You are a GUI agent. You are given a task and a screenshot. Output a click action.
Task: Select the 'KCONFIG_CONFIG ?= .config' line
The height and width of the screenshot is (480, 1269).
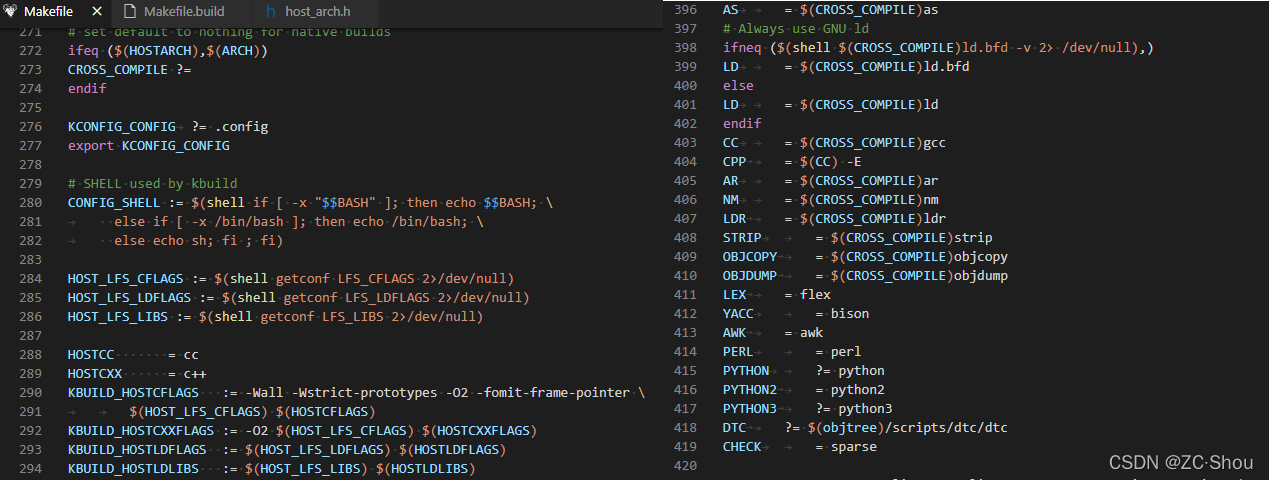(167, 126)
